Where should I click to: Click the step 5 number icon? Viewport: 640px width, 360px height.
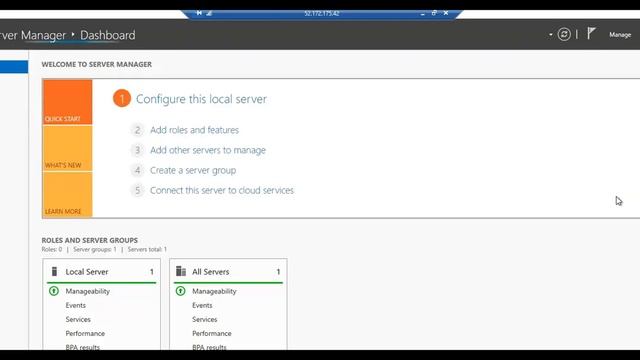[x=138, y=190]
